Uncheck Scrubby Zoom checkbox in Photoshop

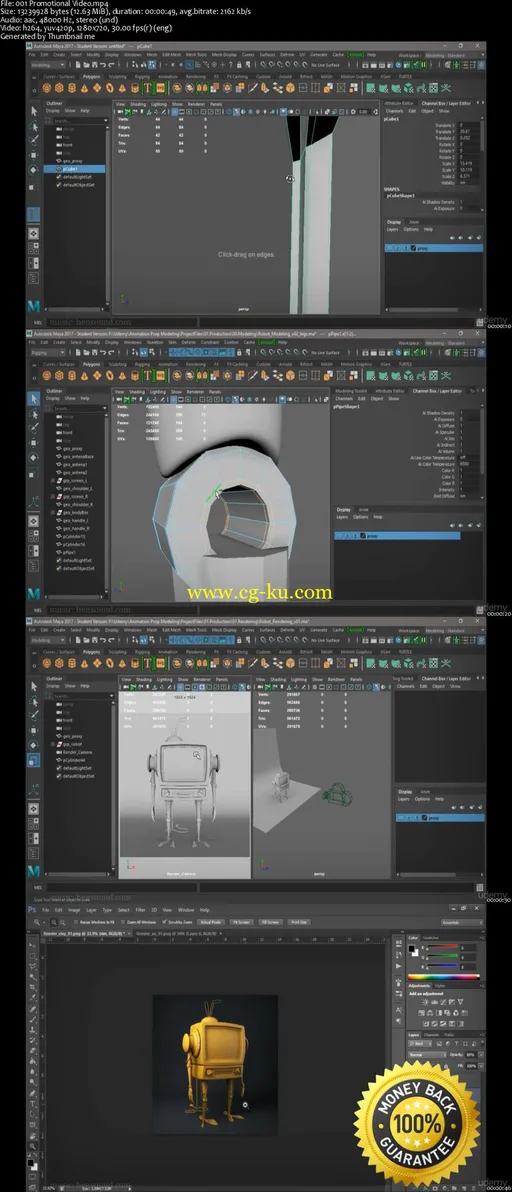[x=165, y=922]
